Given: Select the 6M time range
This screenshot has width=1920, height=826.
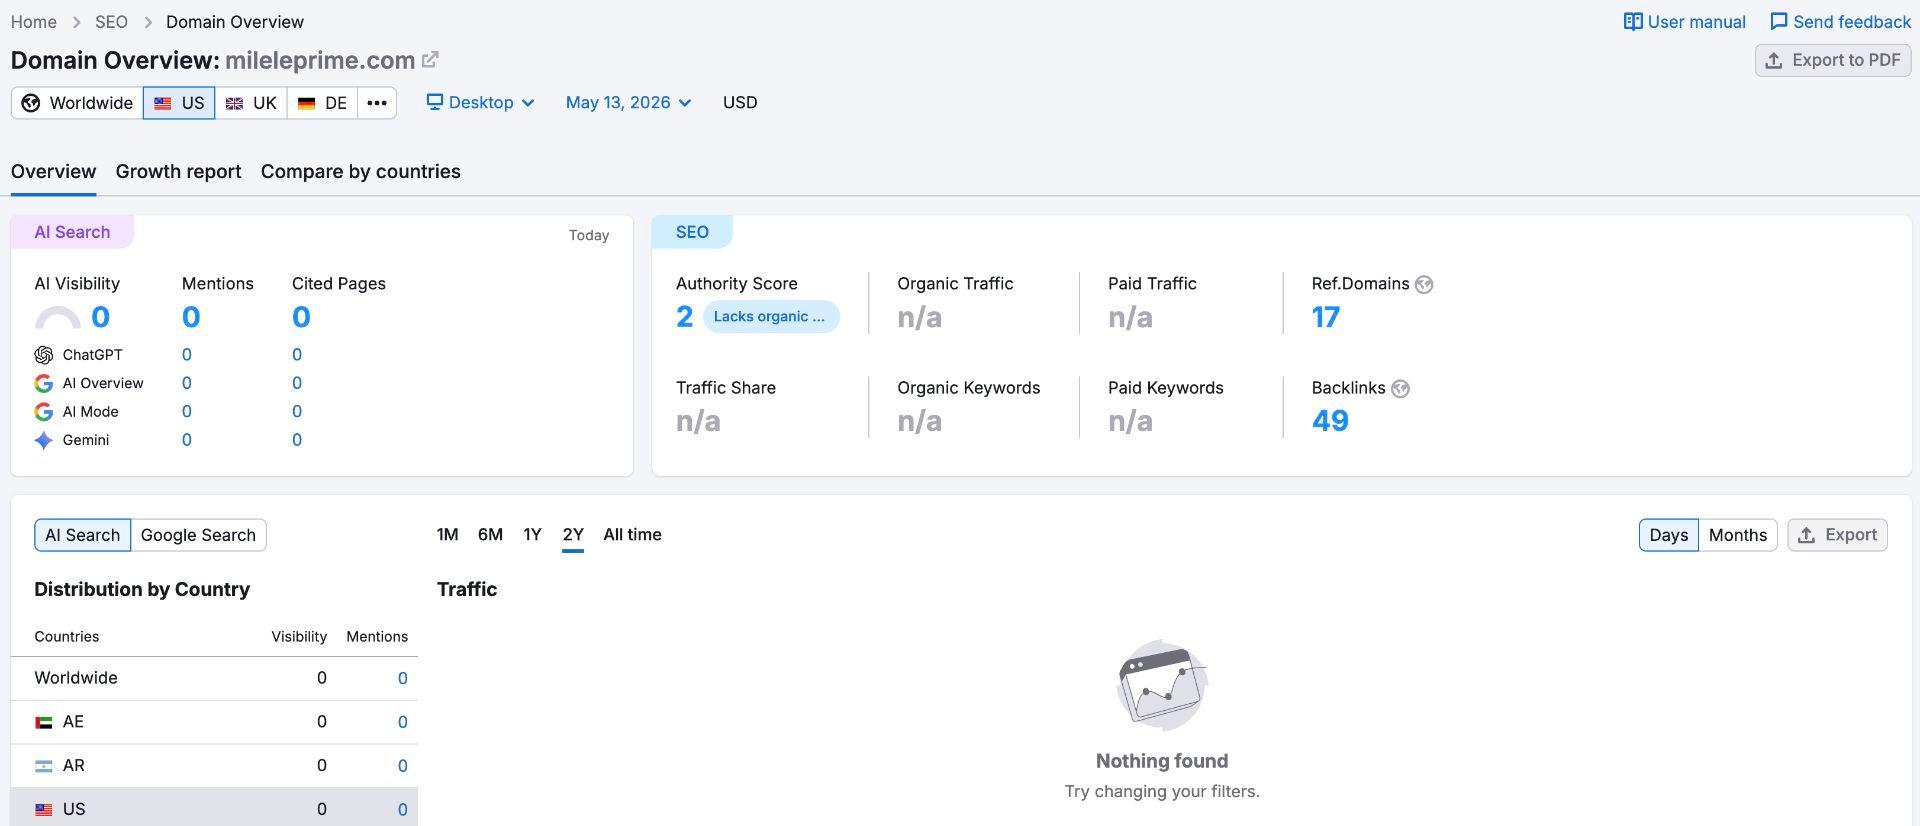Looking at the screenshot, I should tap(490, 535).
